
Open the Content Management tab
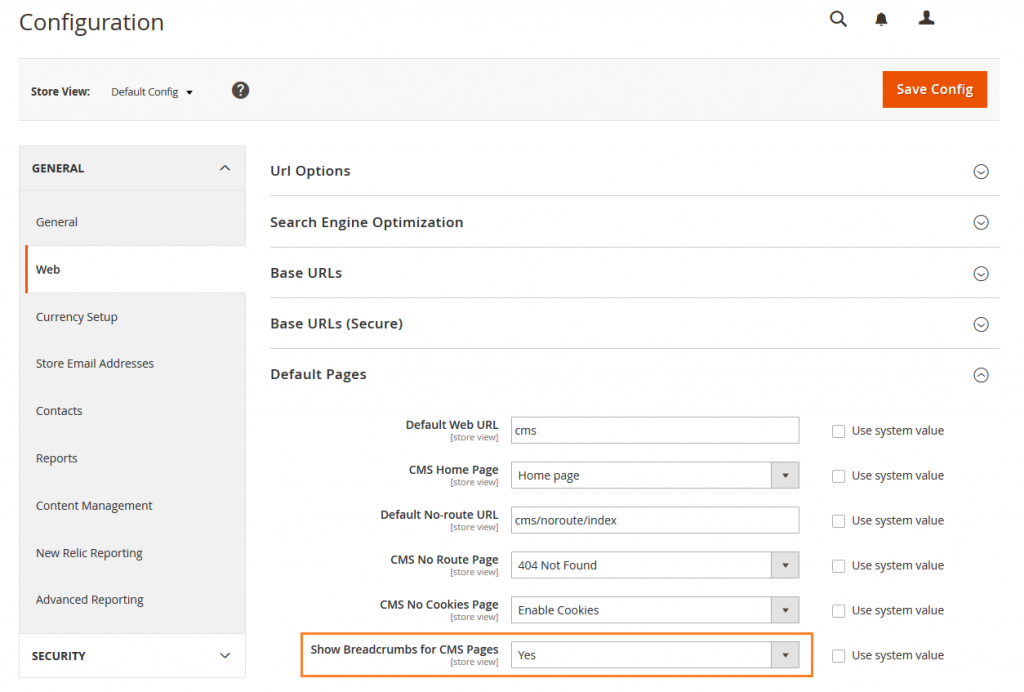tap(94, 505)
